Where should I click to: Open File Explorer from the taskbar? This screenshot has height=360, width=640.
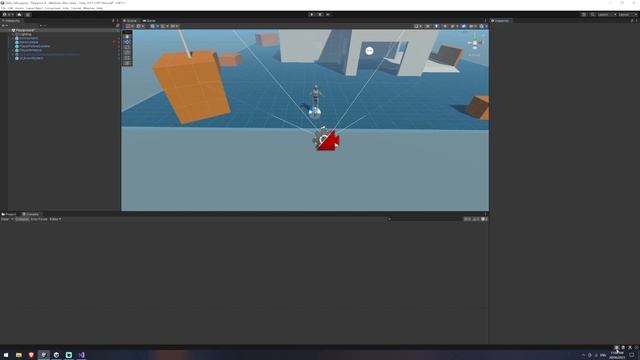click(19, 355)
